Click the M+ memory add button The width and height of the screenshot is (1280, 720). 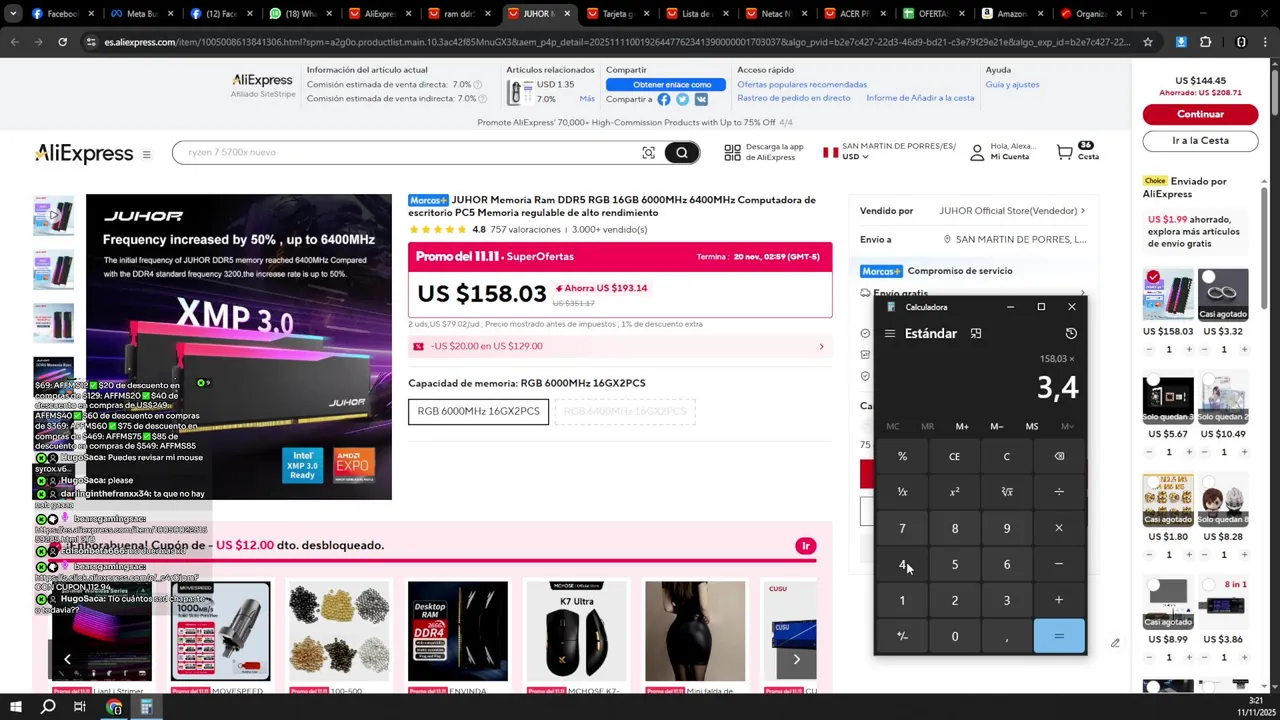point(962,426)
